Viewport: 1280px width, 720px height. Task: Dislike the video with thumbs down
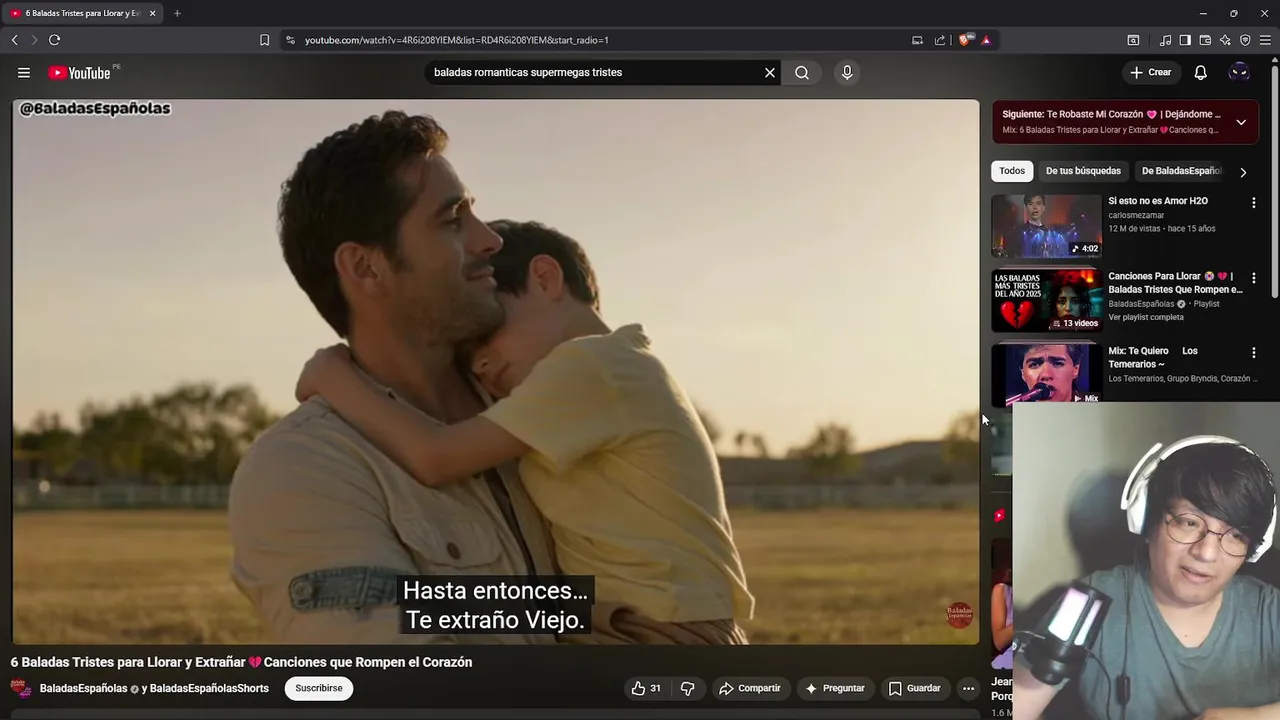687,688
